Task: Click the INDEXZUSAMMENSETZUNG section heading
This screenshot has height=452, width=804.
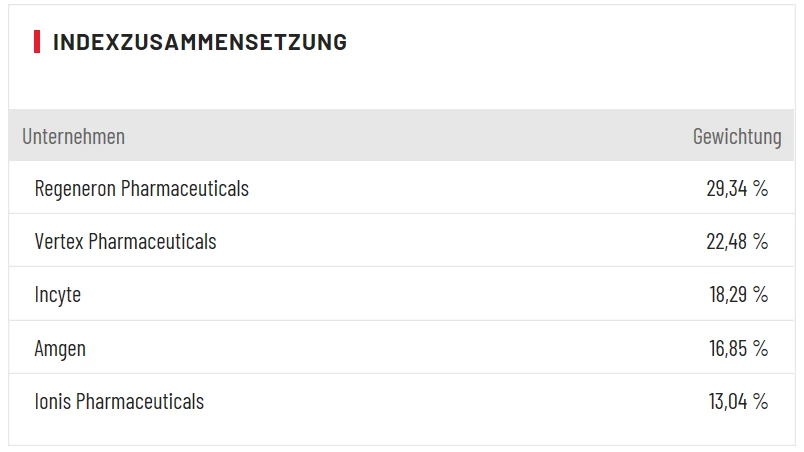Action: pos(200,42)
